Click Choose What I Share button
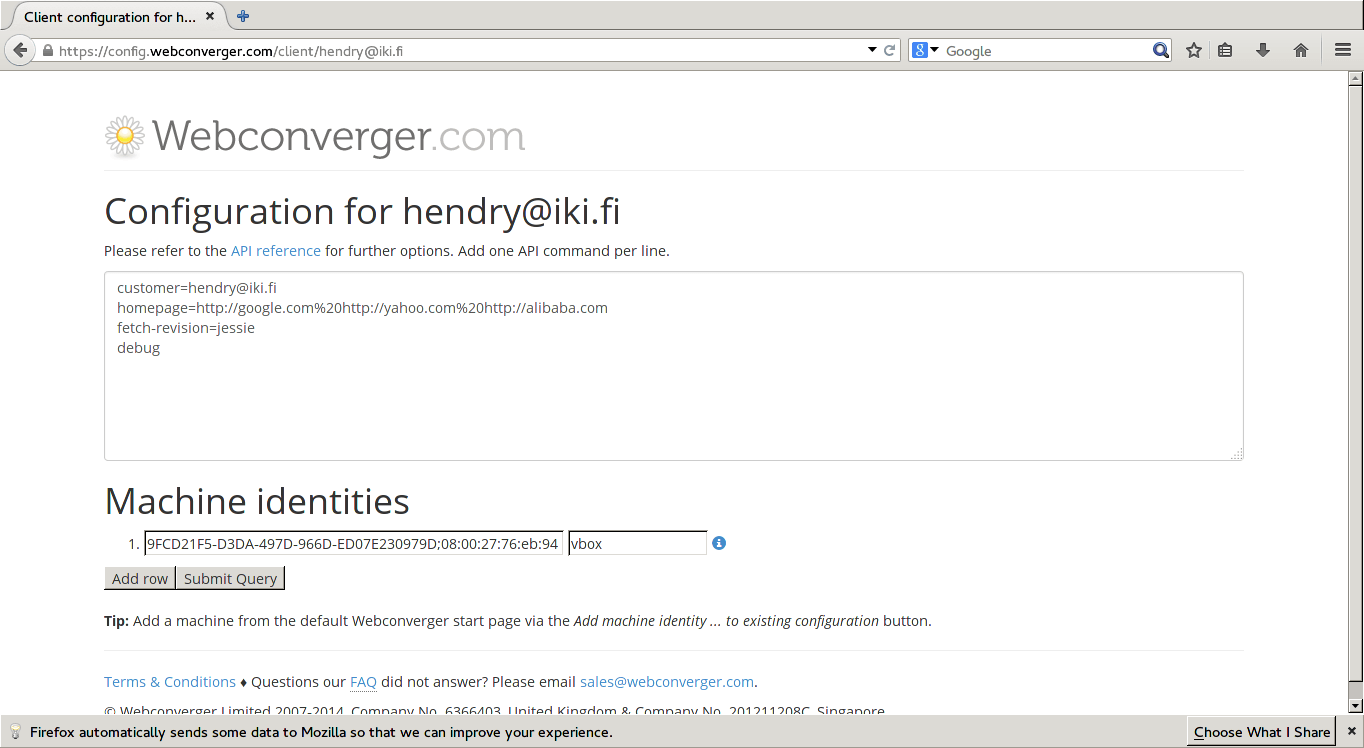Viewport: 1364px width, 748px height. coord(1262,732)
